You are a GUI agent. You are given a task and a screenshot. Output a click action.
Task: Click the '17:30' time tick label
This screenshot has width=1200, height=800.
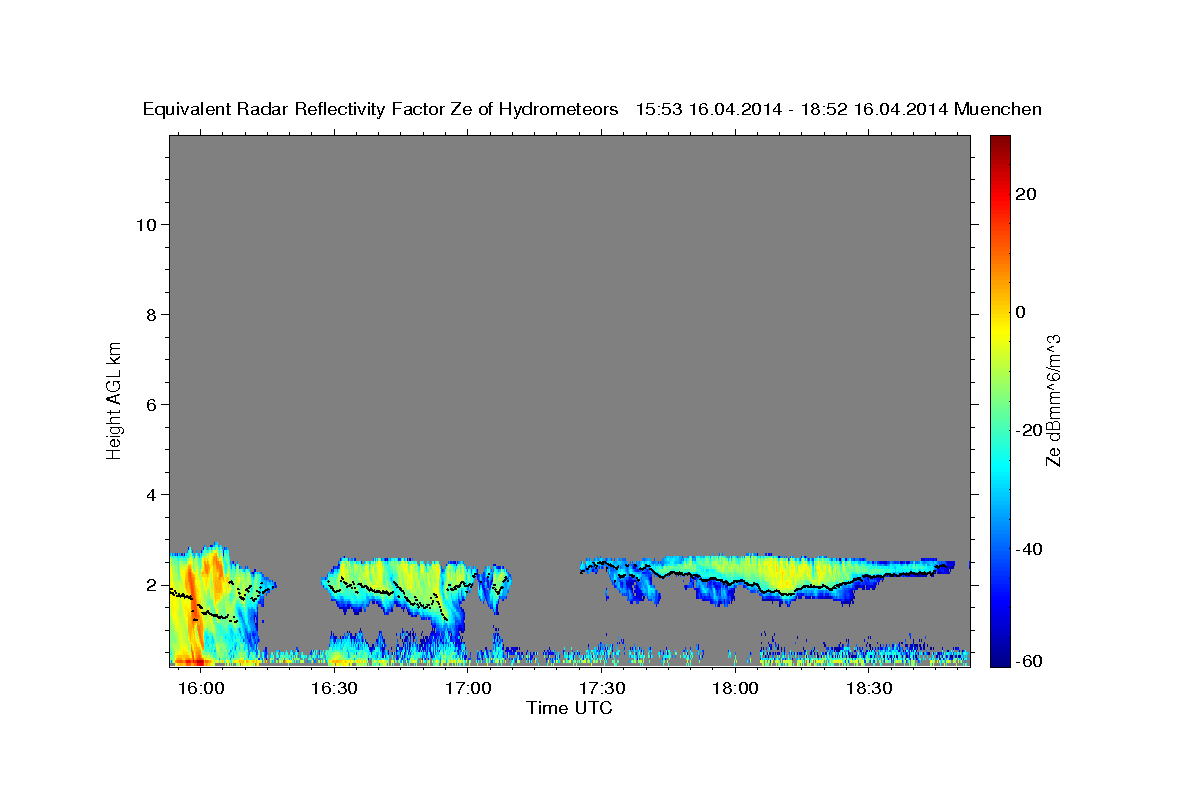click(x=602, y=688)
